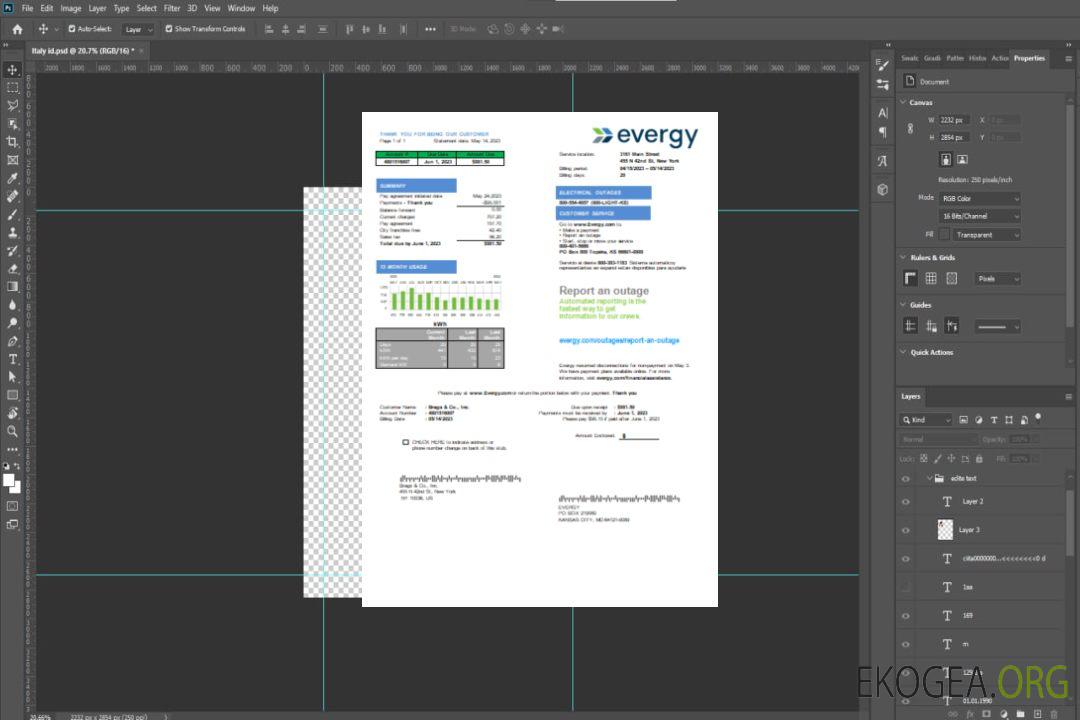Open the Filter menu
Image resolution: width=1080 pixels, height=720 pixels.
(172, 8)
